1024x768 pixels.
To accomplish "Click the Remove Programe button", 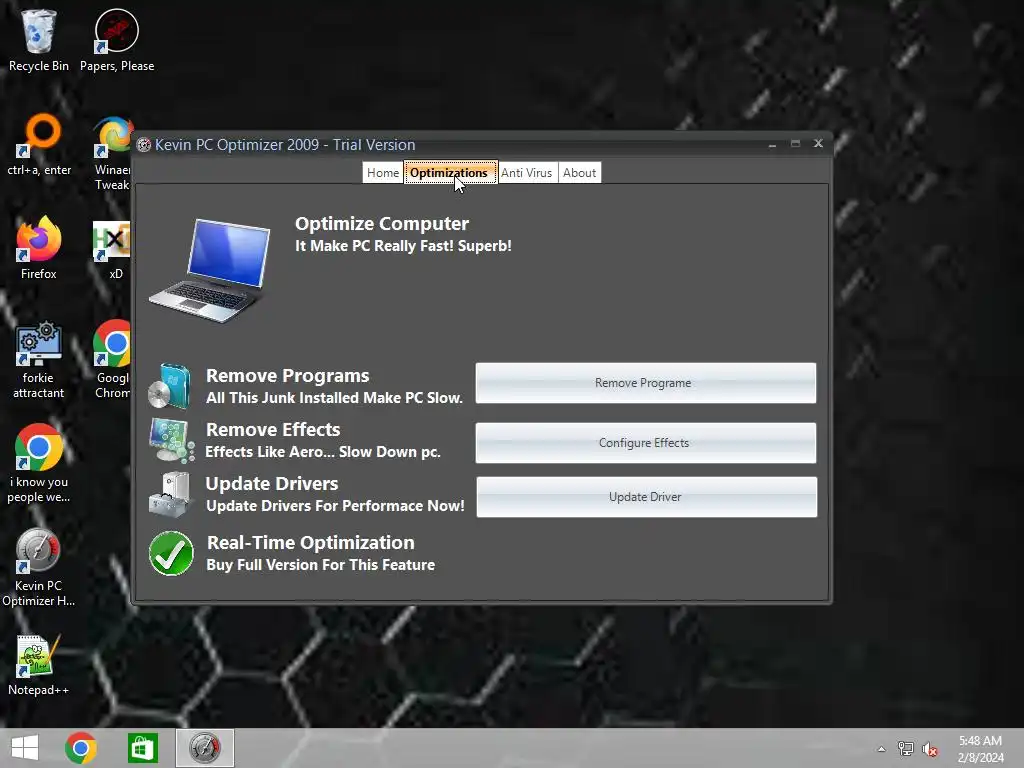I will pyautogui.click(x=645, y=383).
